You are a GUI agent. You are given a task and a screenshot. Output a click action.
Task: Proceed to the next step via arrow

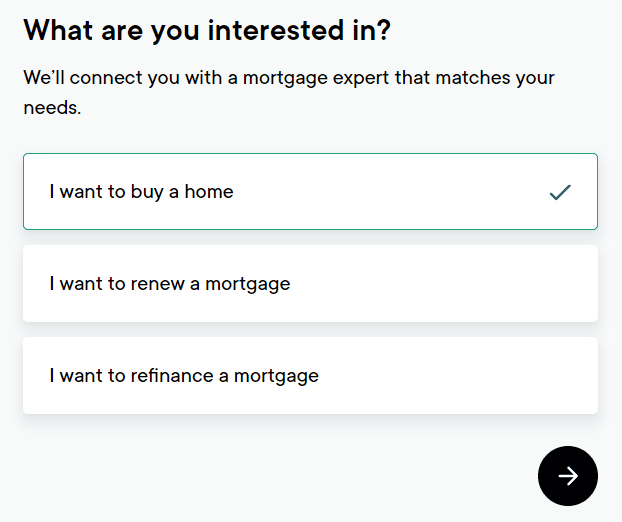click(x=567, y=476)
